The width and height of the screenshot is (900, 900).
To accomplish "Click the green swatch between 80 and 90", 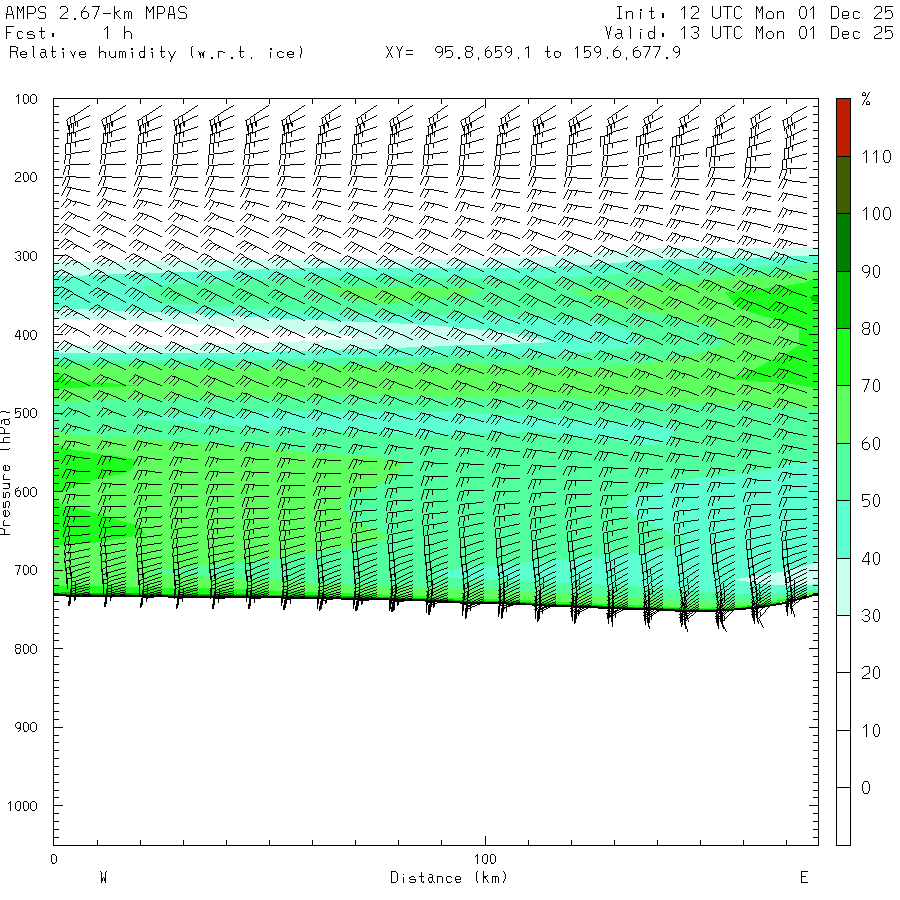I will pyautogui.click(x=843, y=300).
